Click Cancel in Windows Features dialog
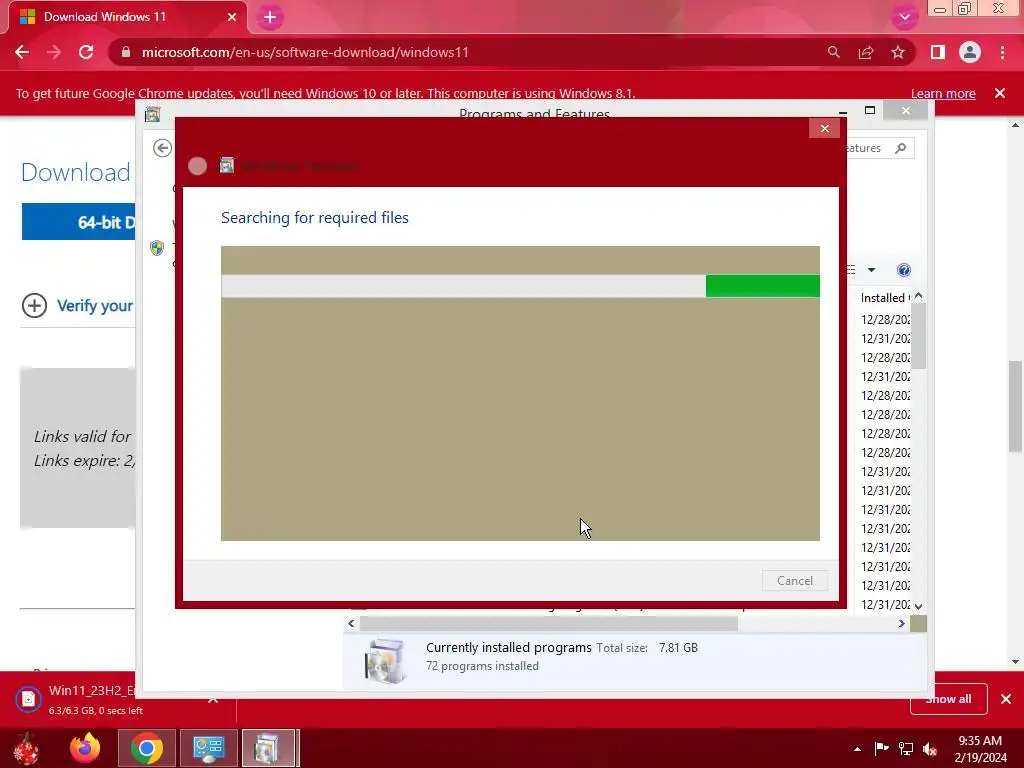1024x768 pixels. [795, 581]
